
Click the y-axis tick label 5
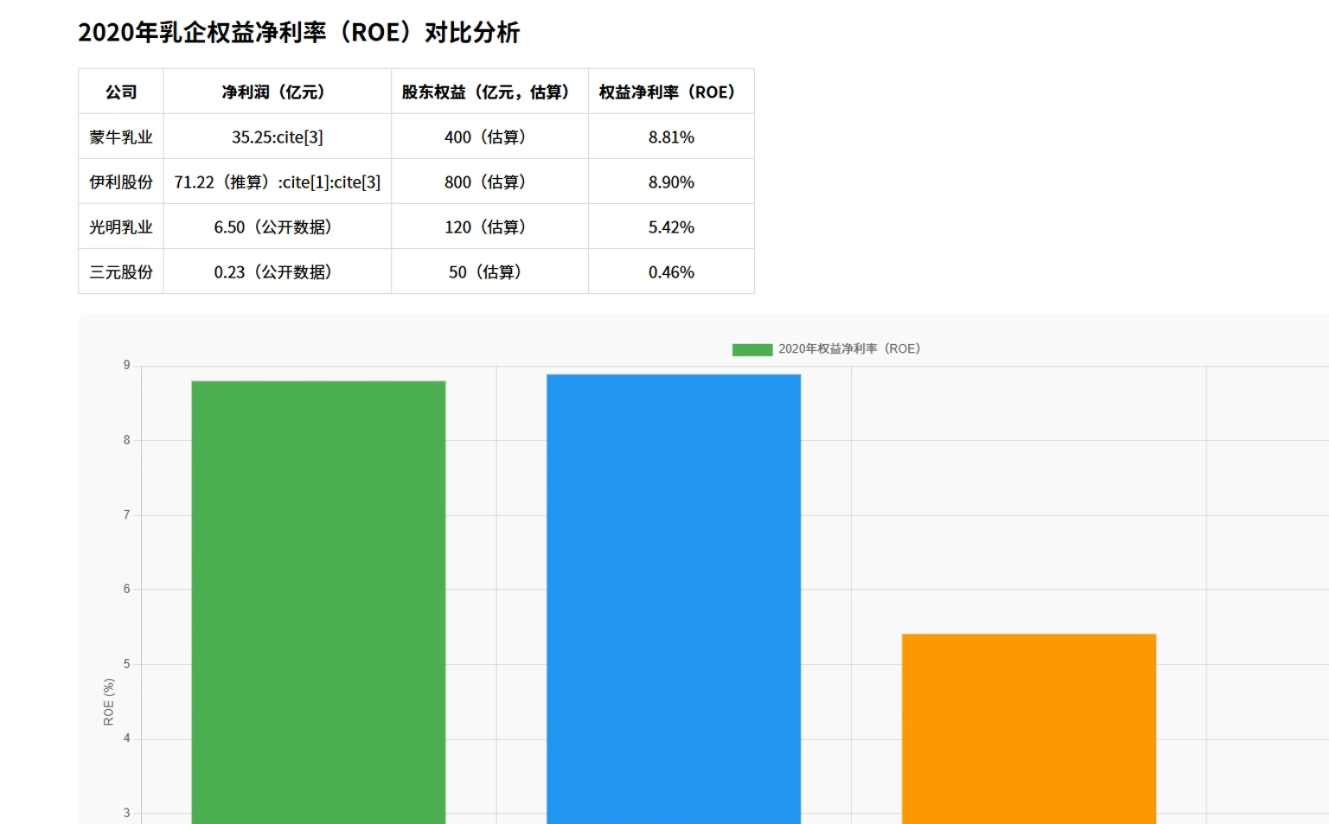pos(127,664)
